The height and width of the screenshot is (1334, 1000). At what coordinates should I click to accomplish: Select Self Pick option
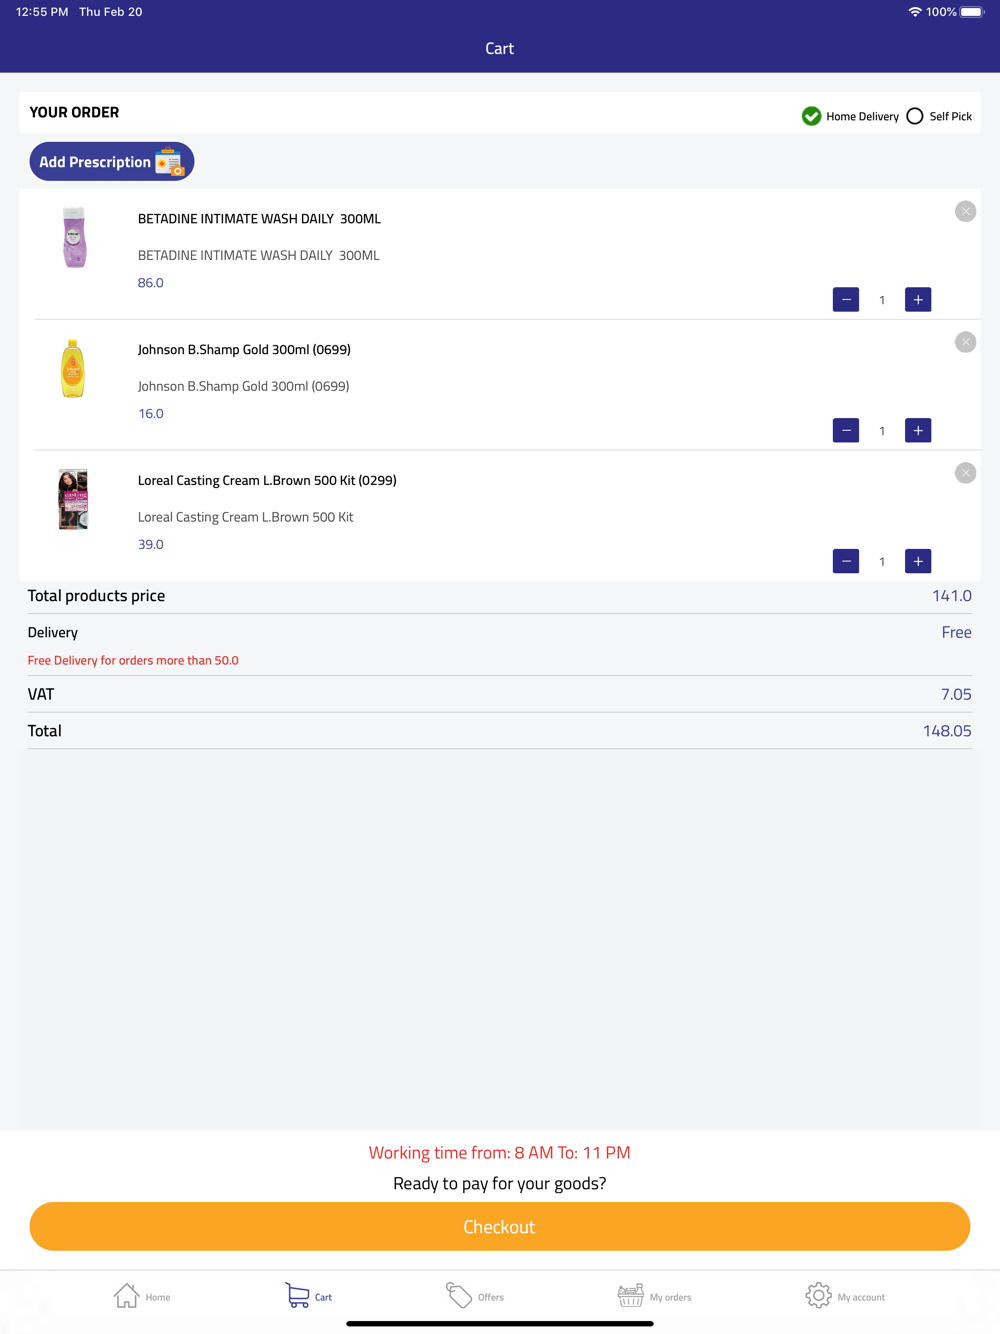pyautogui.click(x=915, y=116)
